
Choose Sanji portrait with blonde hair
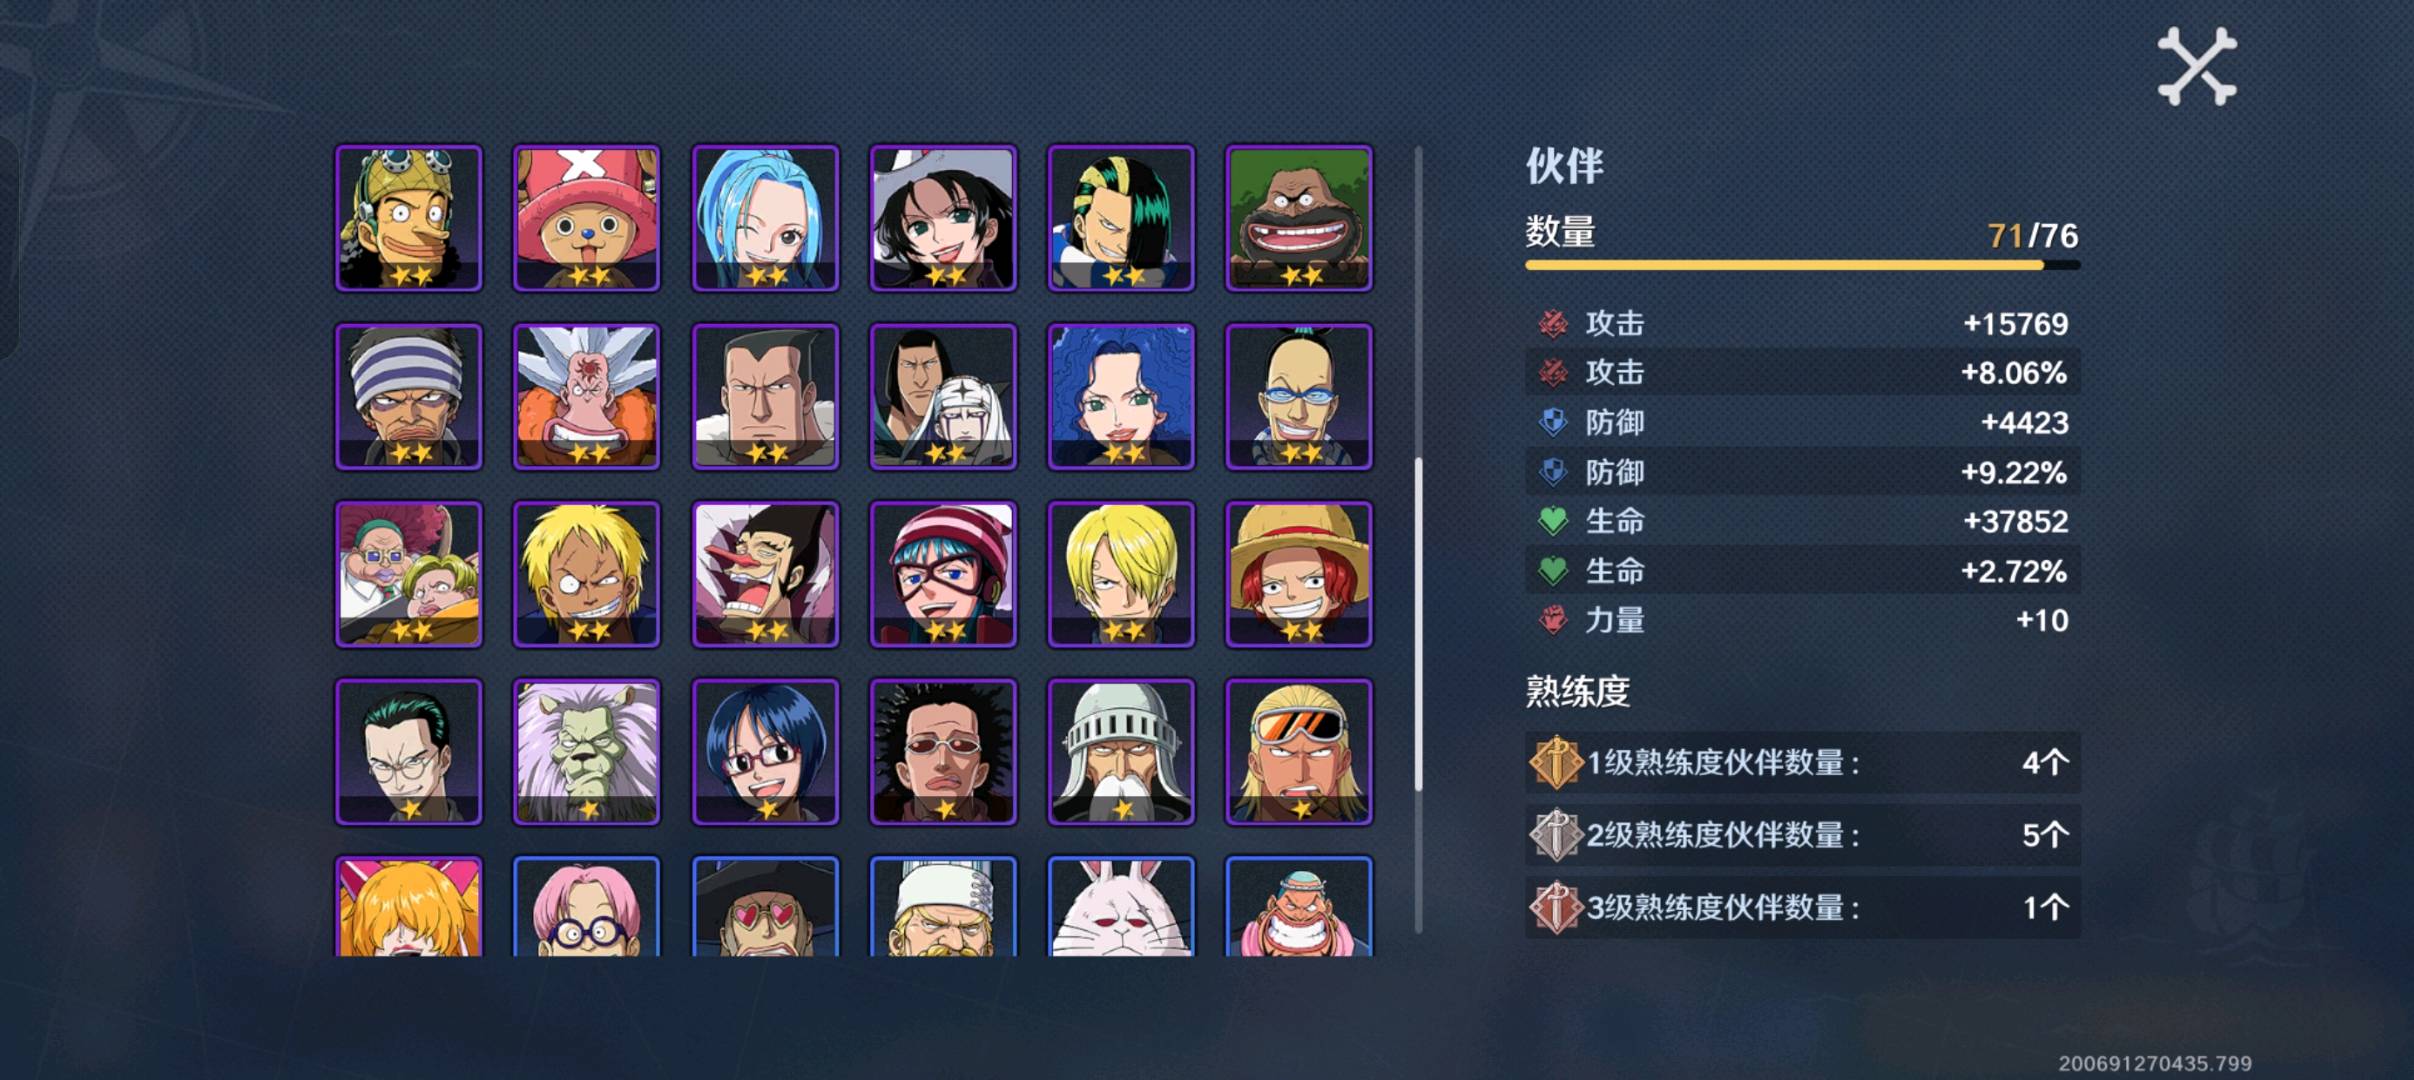(x=1121, y=574)
